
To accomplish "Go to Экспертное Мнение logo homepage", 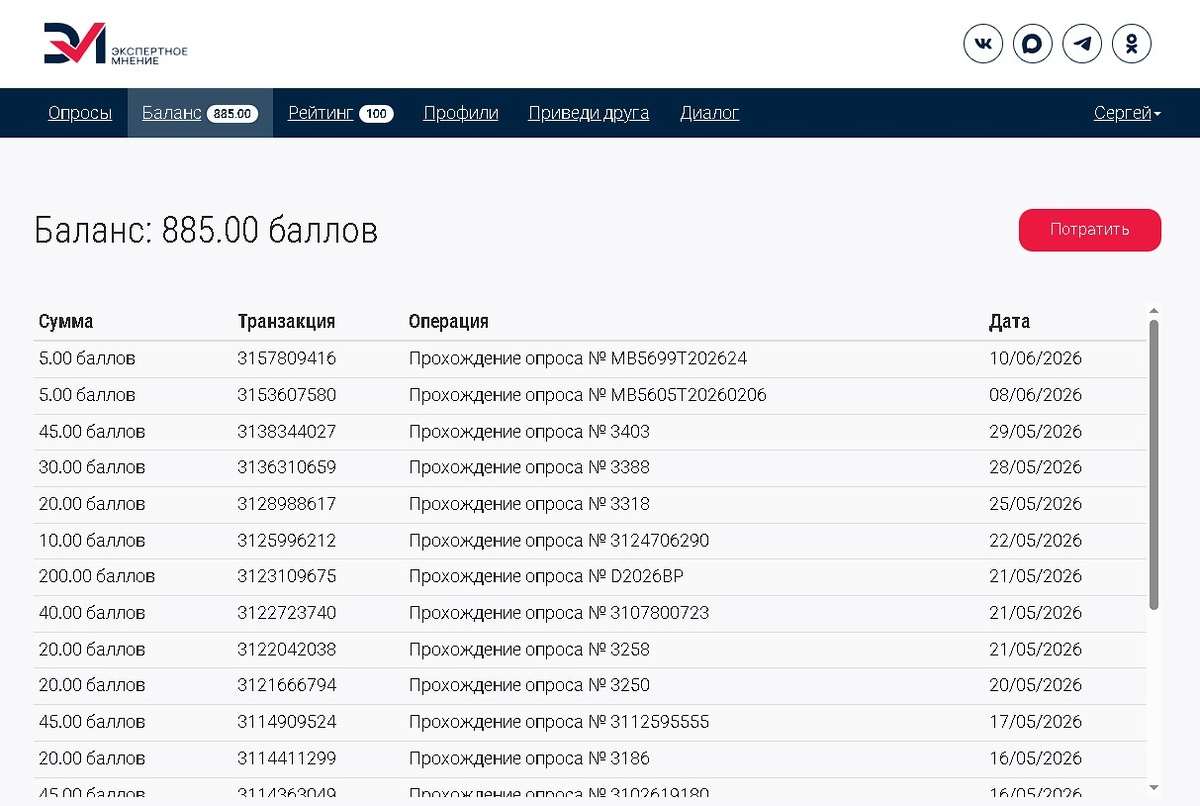I will [x=115, y=44].
